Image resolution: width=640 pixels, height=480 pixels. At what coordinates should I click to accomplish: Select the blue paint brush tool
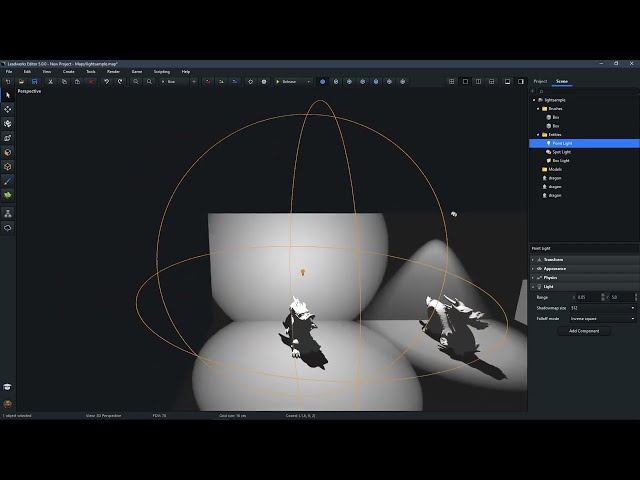point(8,181)
